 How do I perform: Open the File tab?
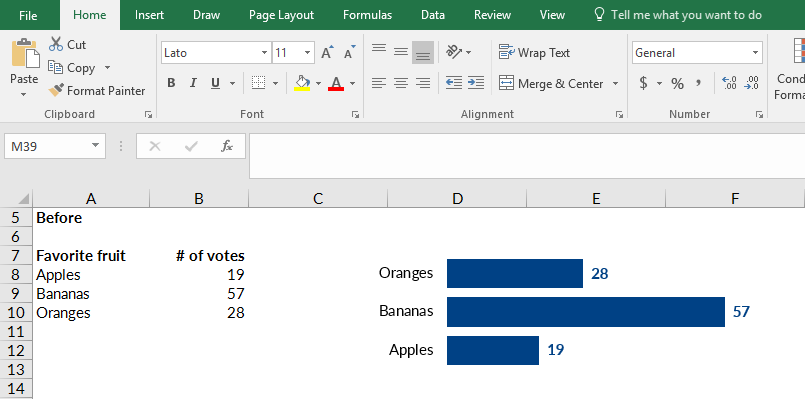coord(28,15)
